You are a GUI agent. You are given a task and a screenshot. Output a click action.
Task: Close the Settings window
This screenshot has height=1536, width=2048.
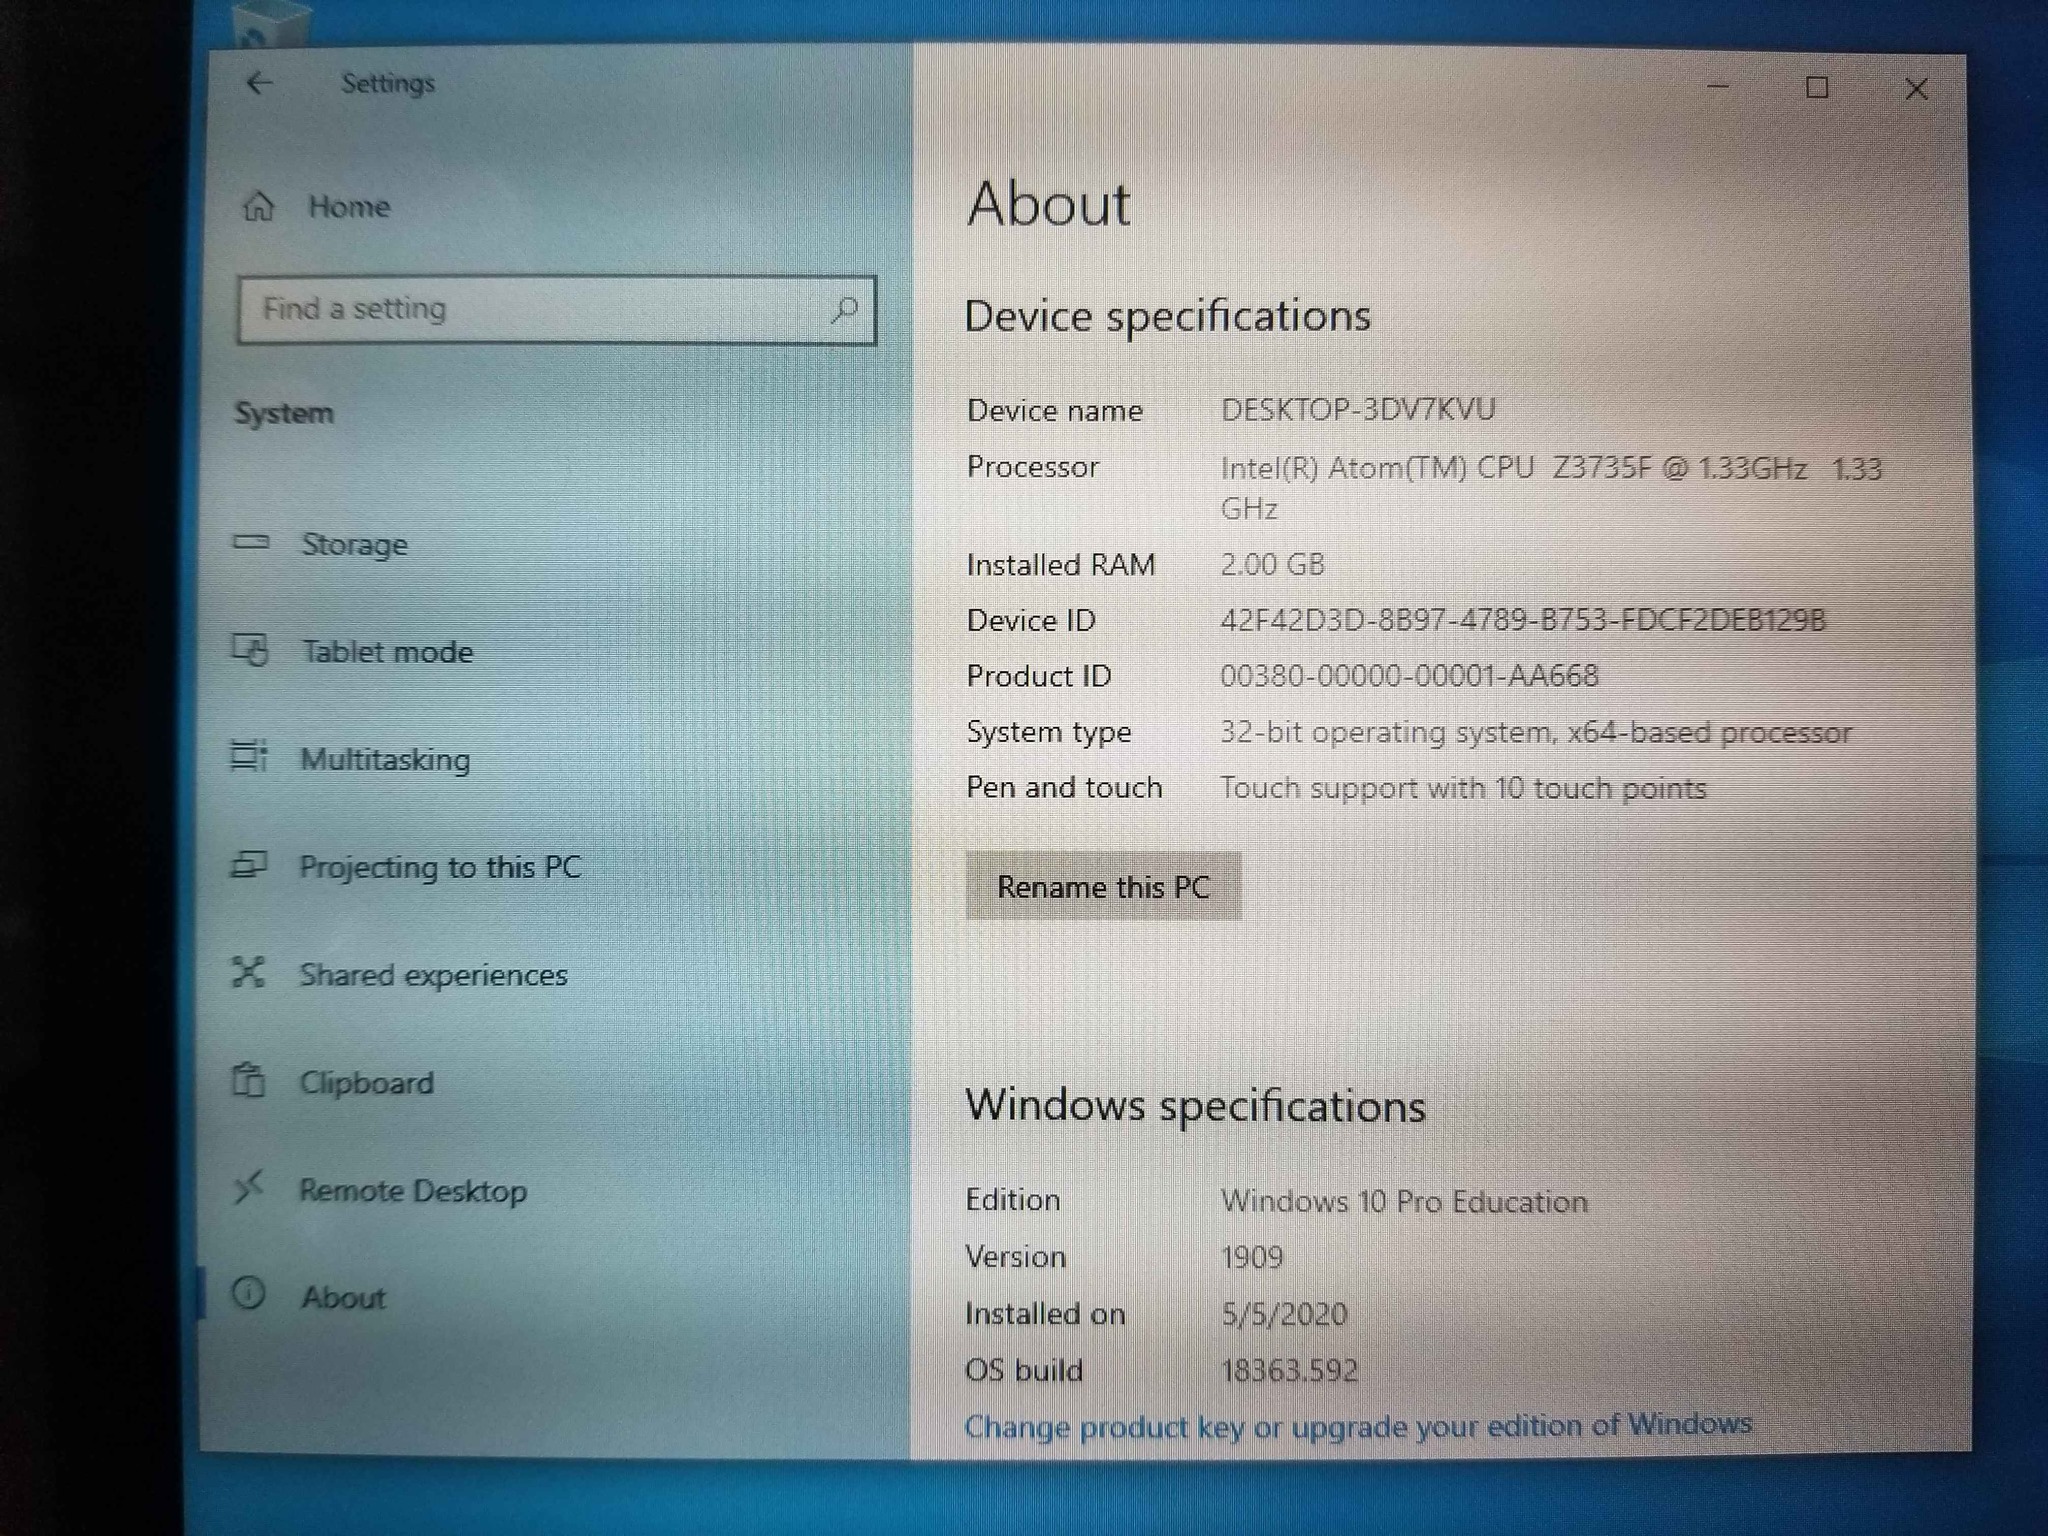pos(1916,90)
